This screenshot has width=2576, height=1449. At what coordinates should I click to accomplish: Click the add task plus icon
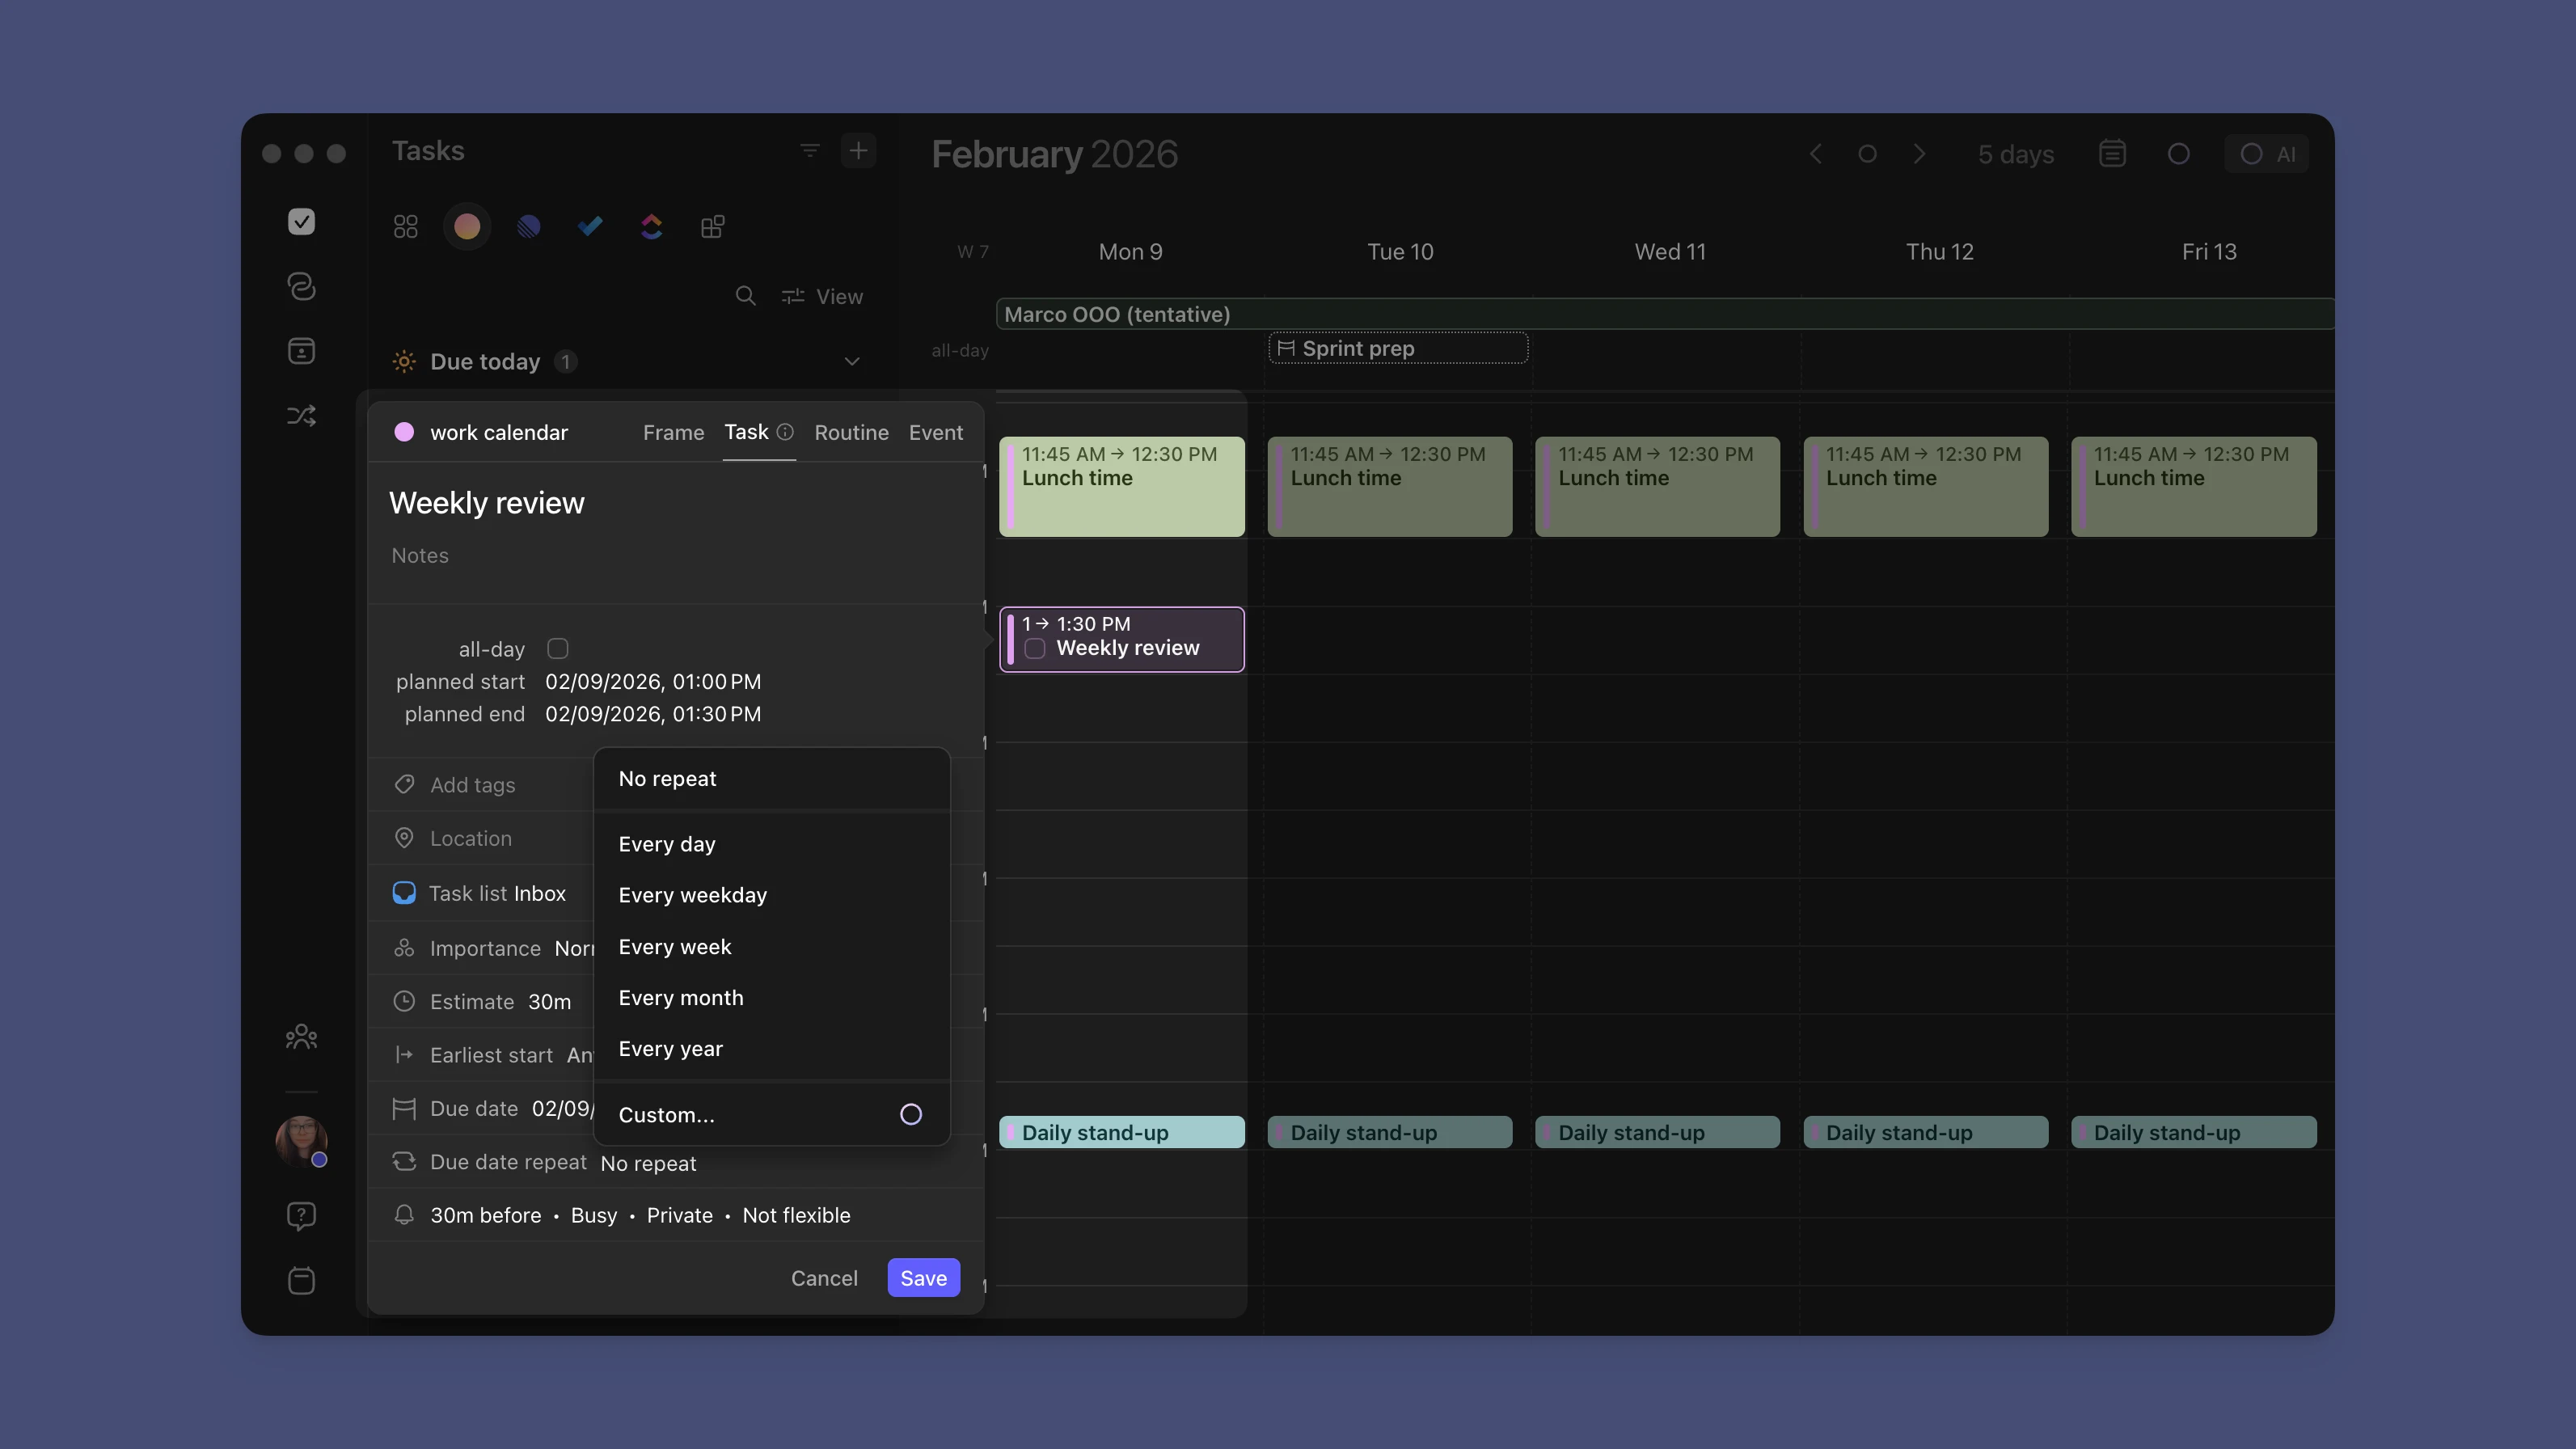click(858, 151)
